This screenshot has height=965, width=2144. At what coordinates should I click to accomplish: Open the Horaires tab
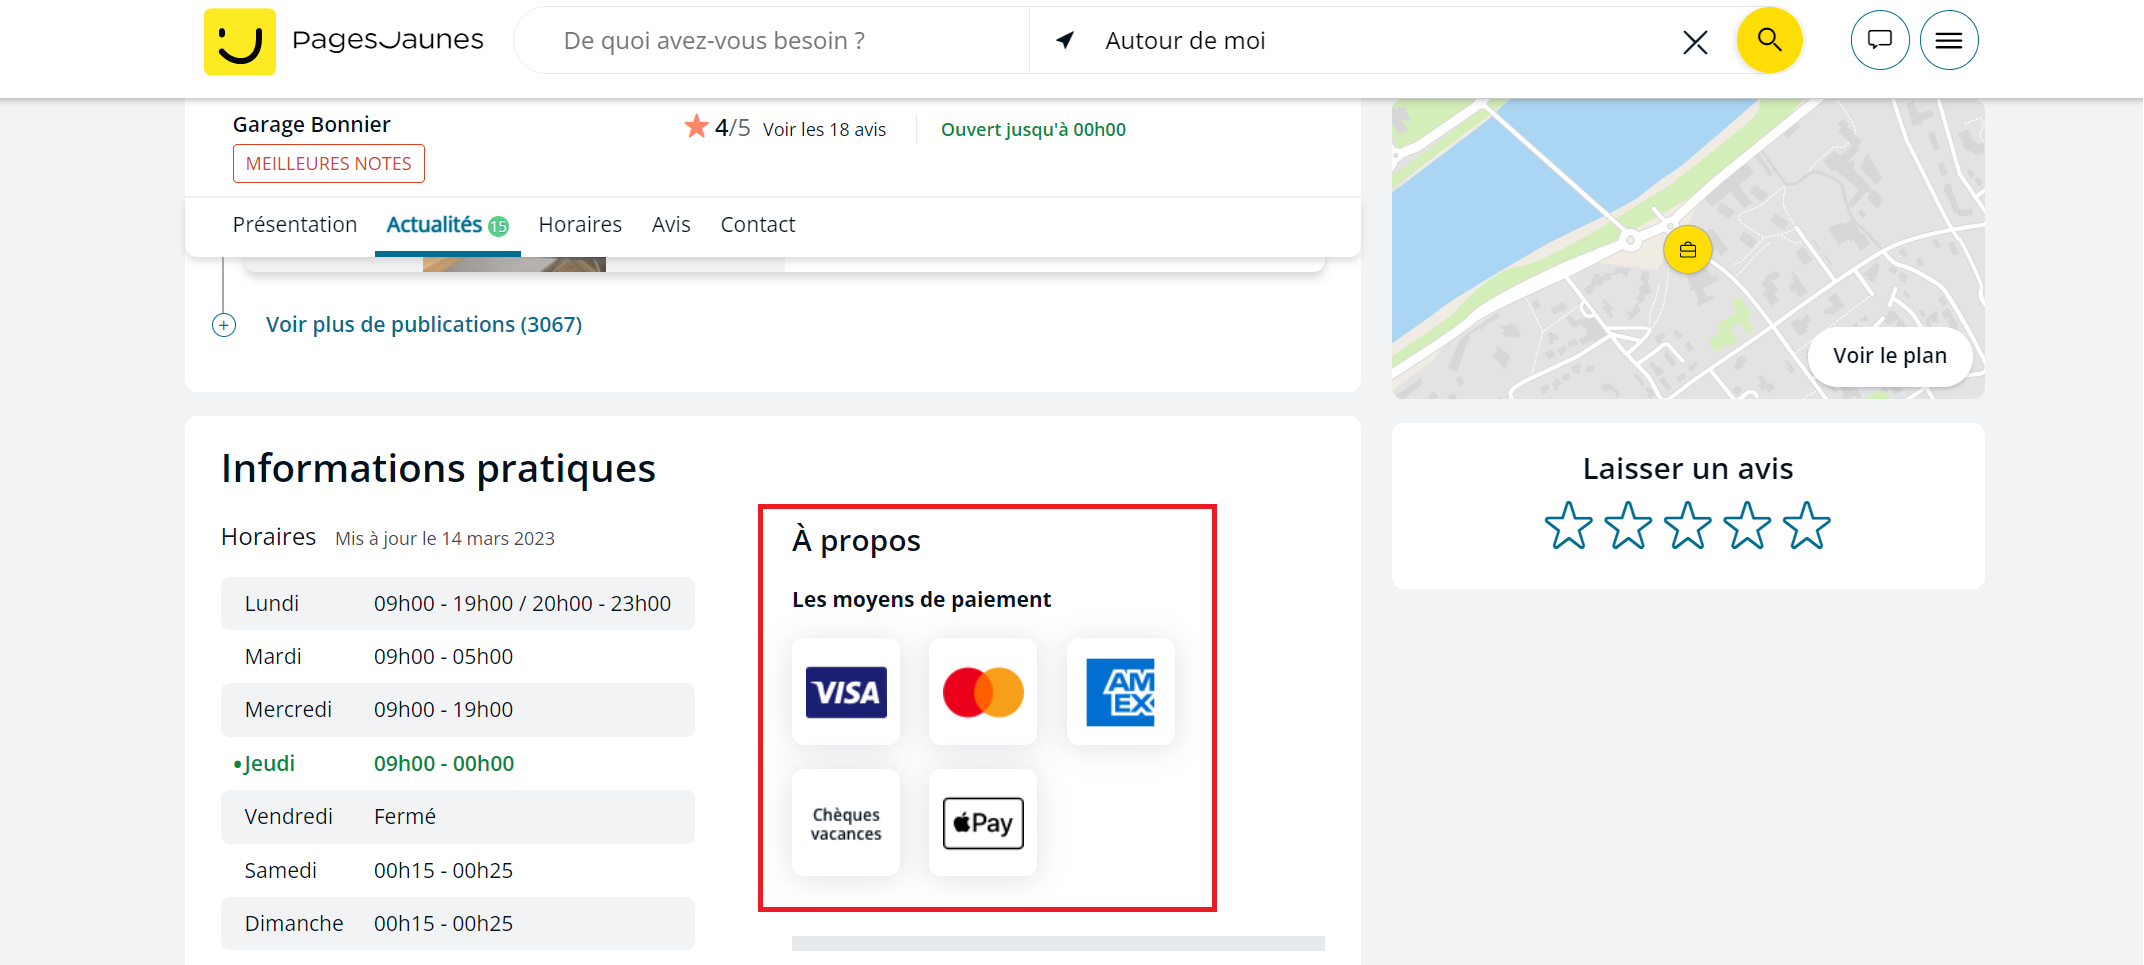[x=580, y=225]
